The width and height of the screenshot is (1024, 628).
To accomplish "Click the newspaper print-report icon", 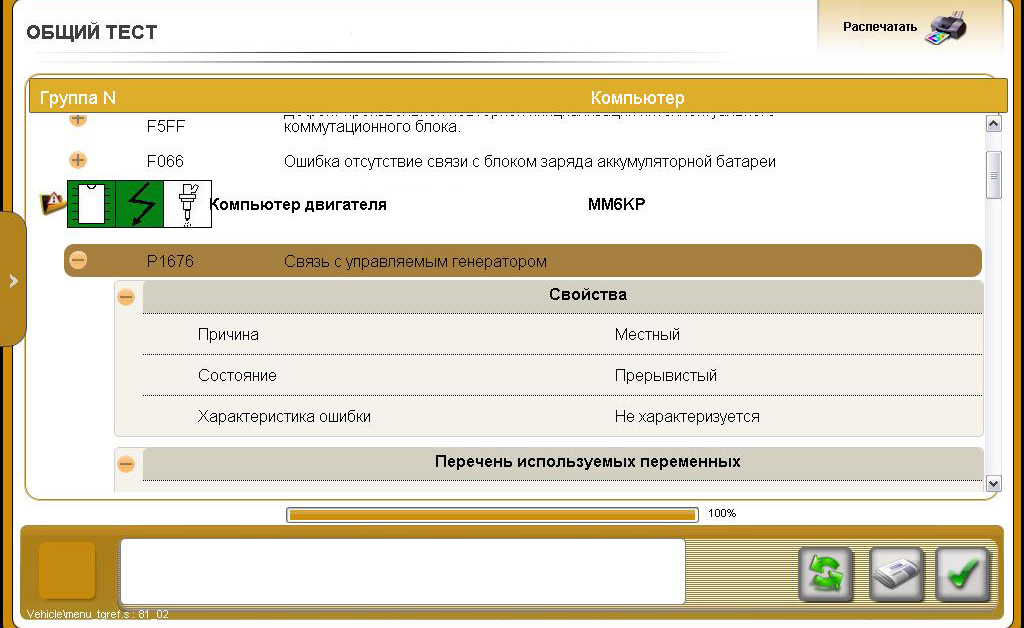I will pyautogui.click(x=896, y=574).
